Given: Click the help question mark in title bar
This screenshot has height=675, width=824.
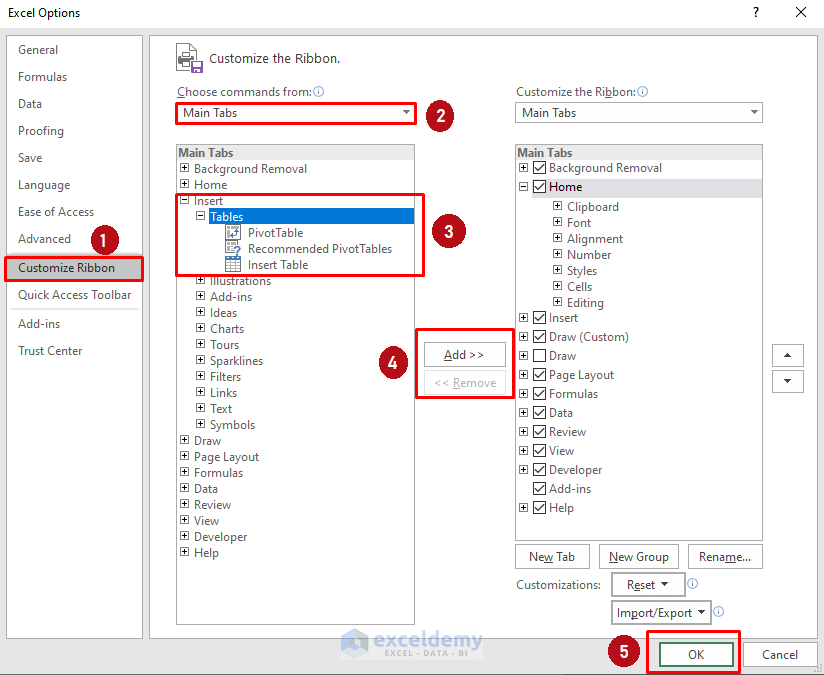Looking at the screenshot, I should point(756,12).
